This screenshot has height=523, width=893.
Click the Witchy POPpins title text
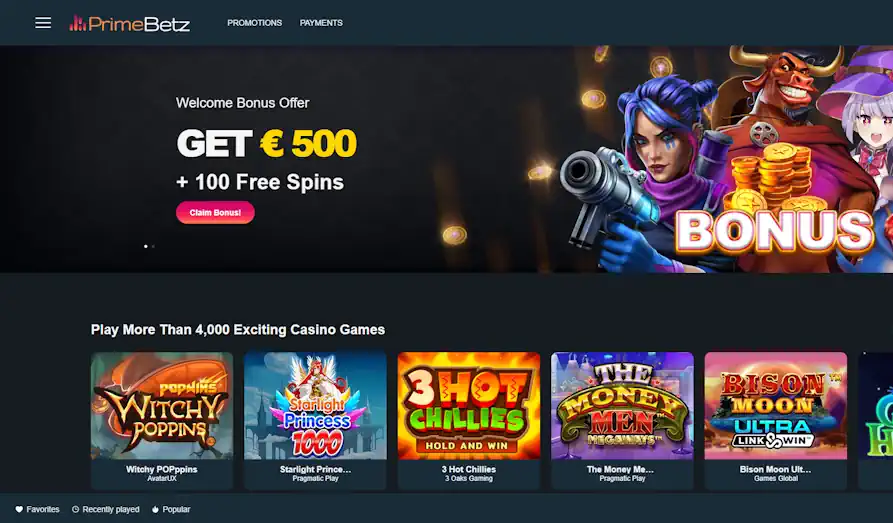[x=162, y=469]
